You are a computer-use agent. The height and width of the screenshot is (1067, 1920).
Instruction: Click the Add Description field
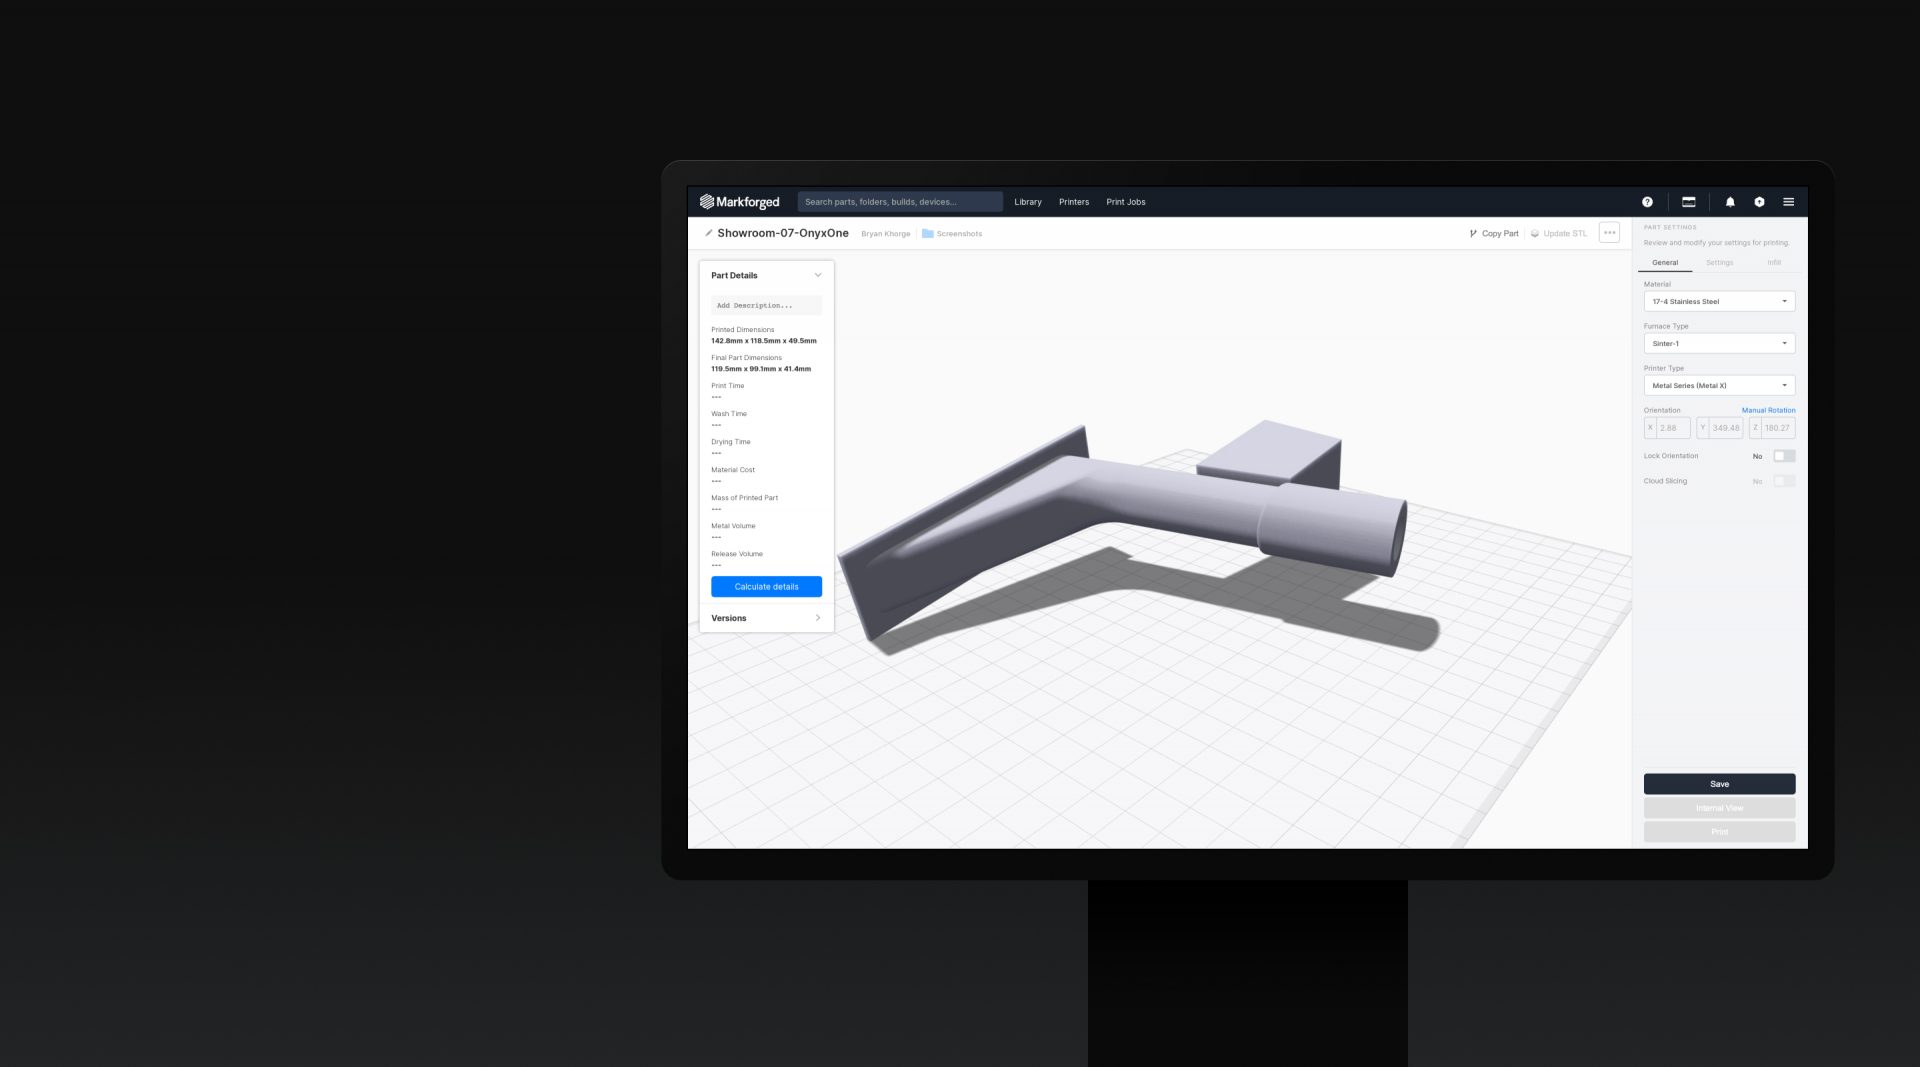pos(766,305)
